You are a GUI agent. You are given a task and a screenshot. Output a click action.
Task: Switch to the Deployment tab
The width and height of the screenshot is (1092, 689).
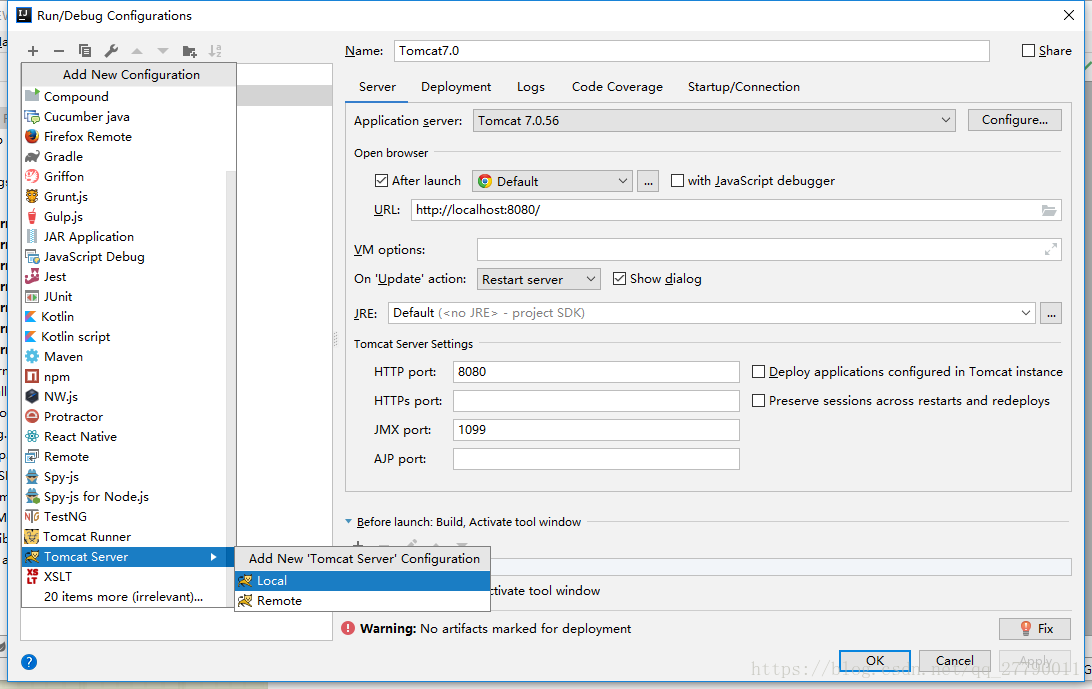pos(456,87)
